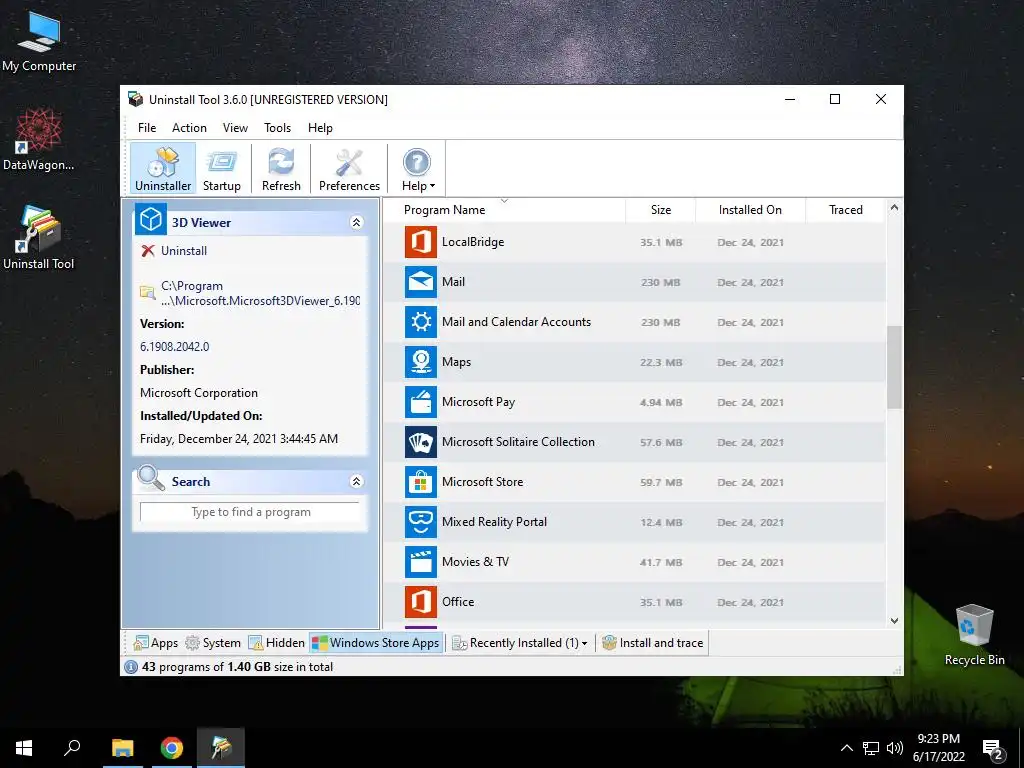This screenshot has height=768, width=1024.
Task: Click the network tray icon
Action: 871,748
